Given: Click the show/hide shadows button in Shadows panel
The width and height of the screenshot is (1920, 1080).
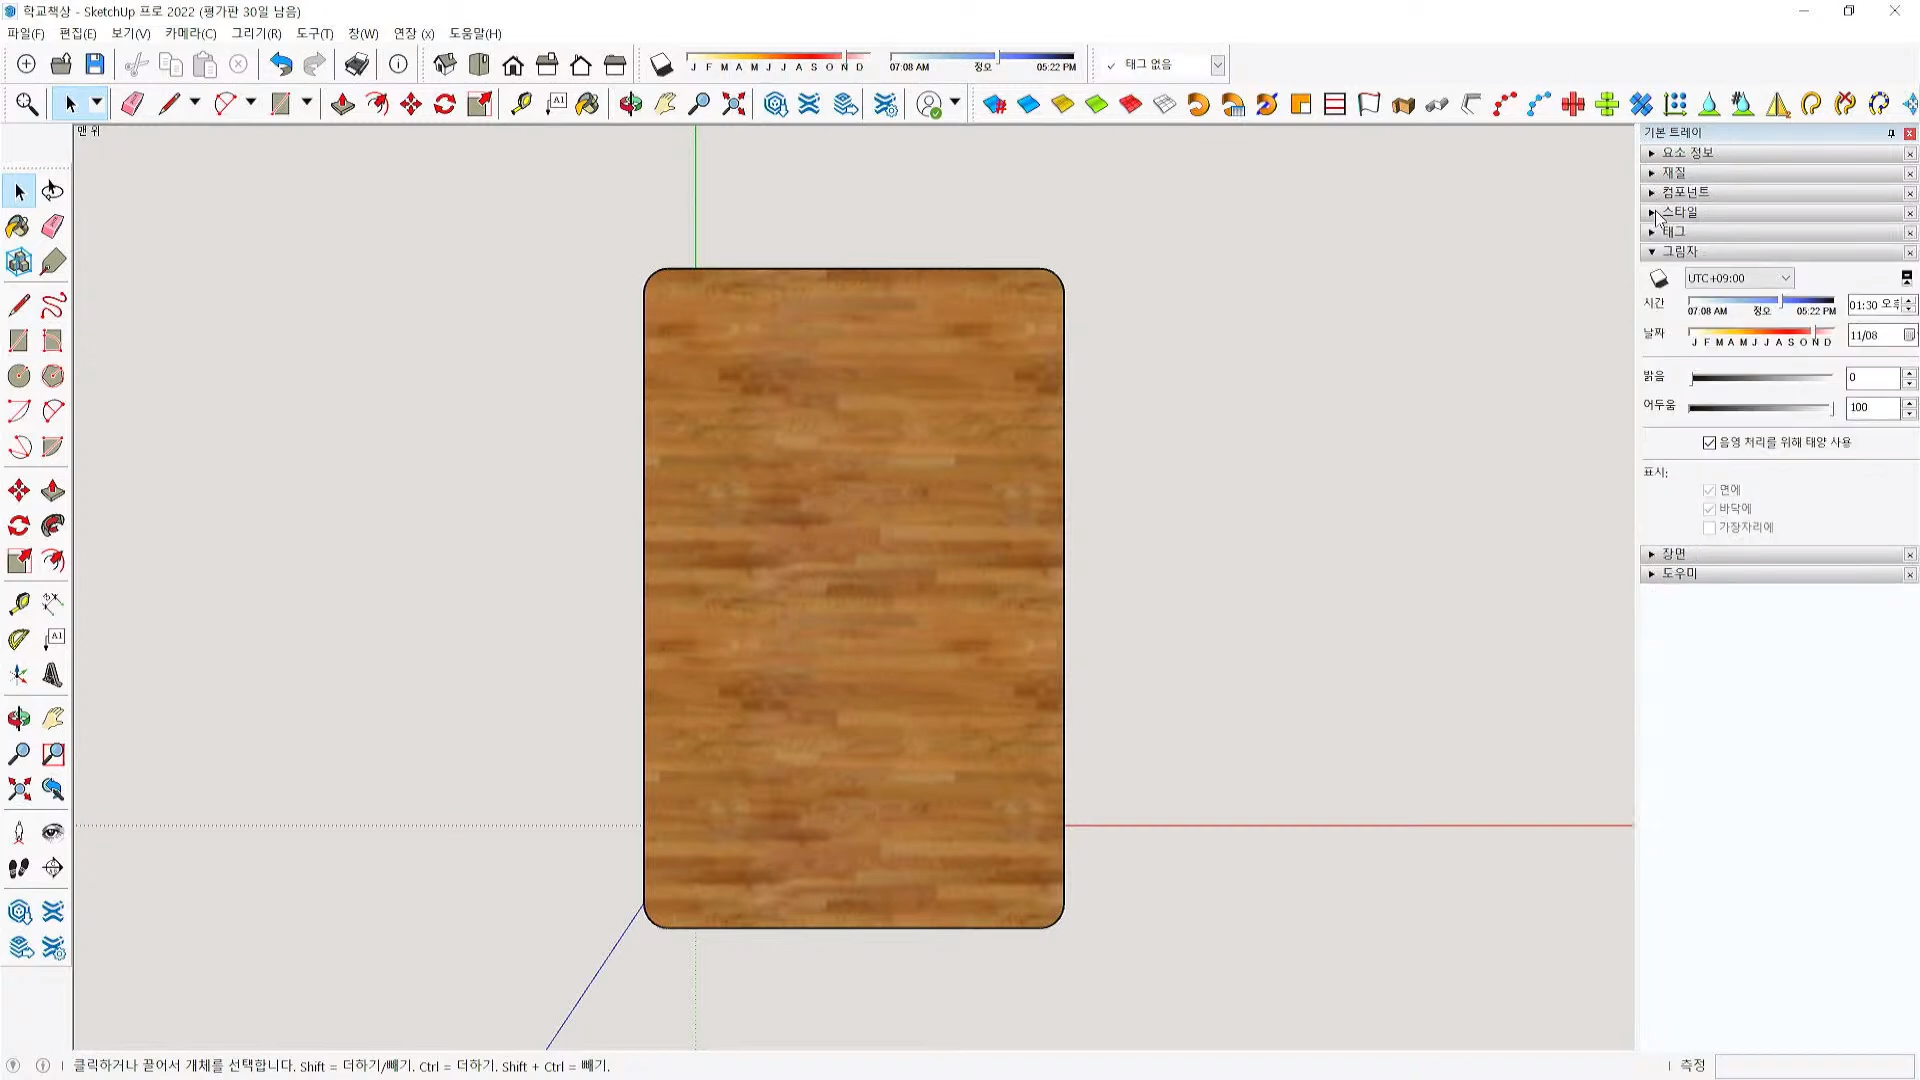Looking at the screenshot, I should coord(1659,279).
